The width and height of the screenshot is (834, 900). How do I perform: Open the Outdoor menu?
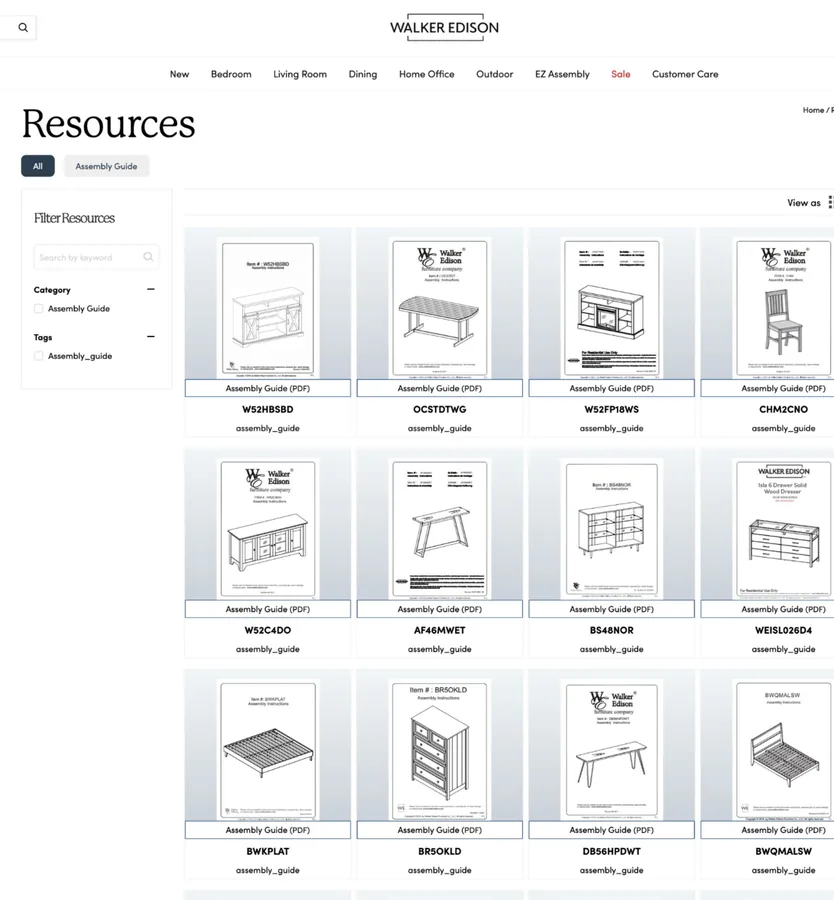pyautogui.click(x=494, y=74)
